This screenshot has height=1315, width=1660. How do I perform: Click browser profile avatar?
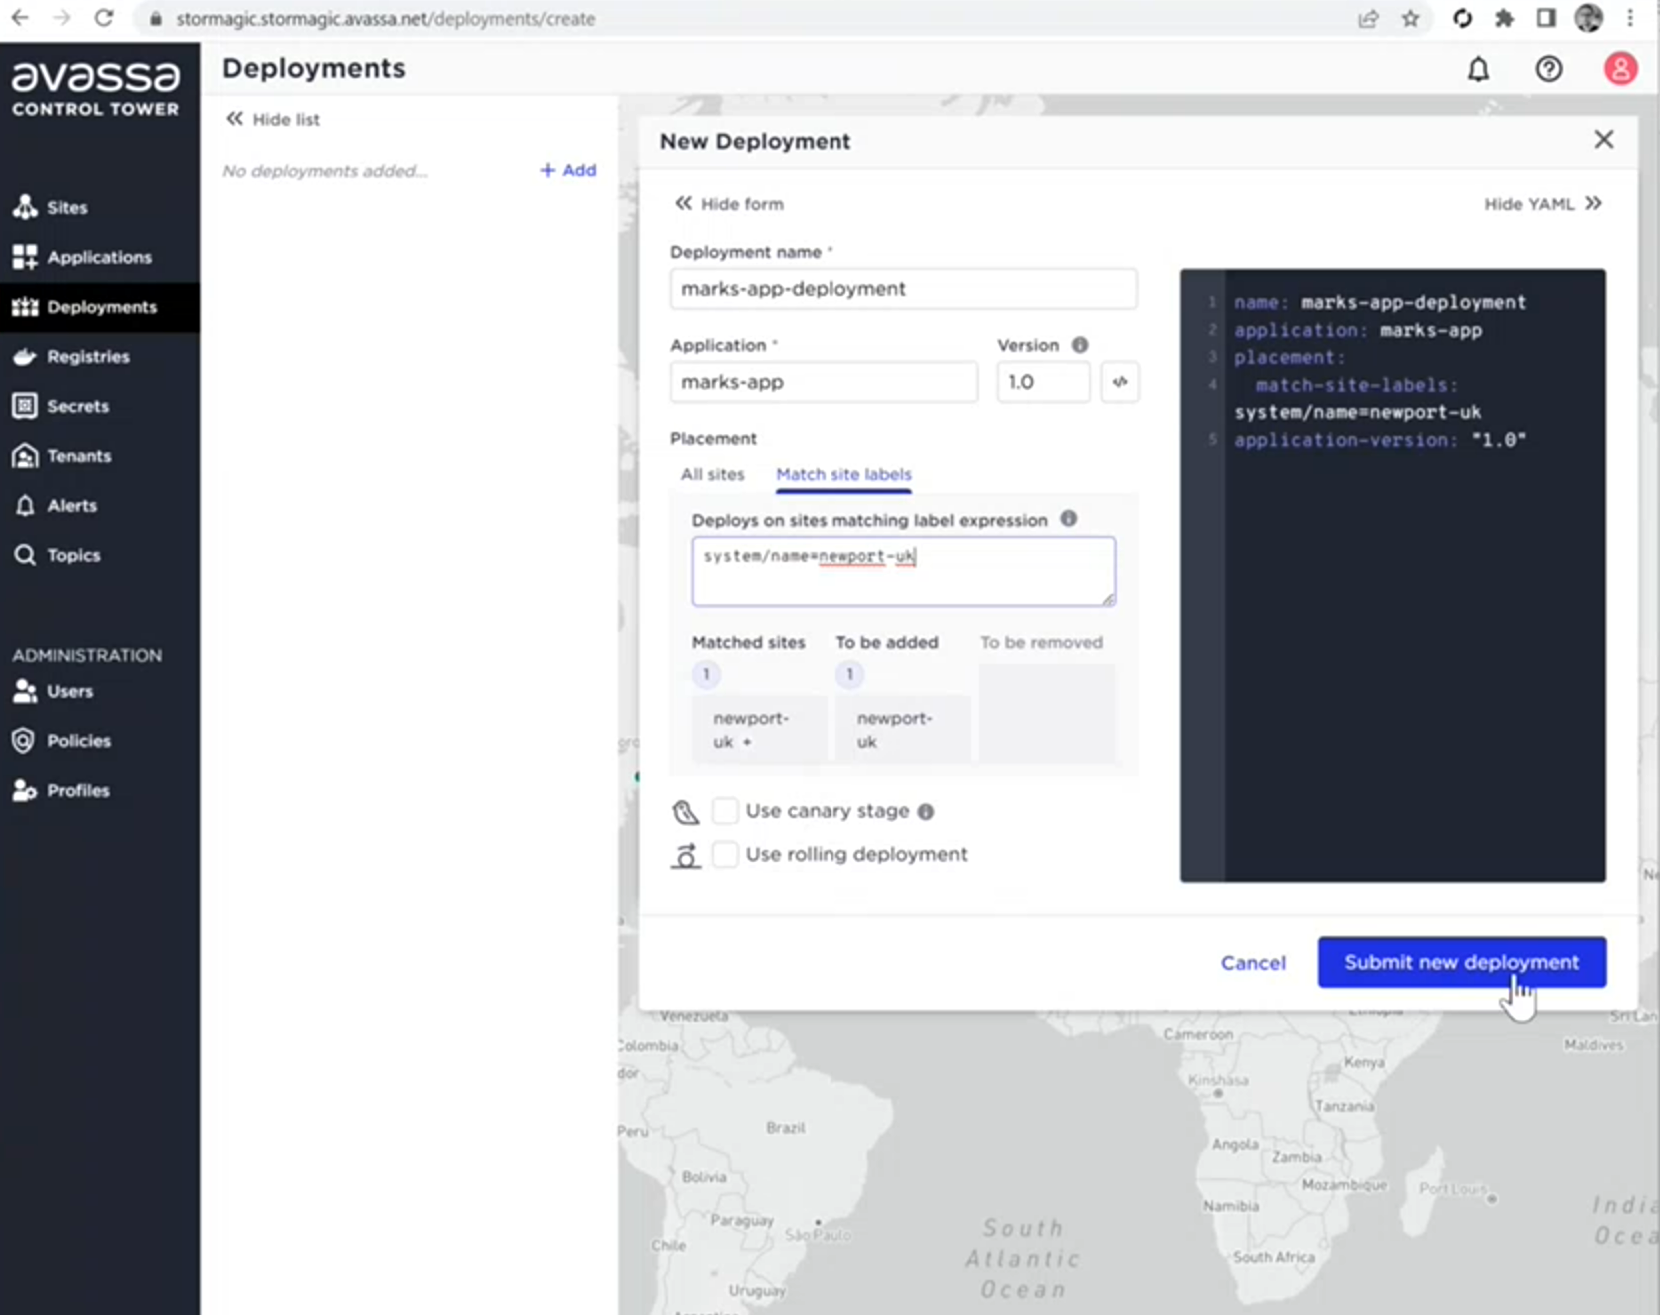click(x=1589, y=18)
